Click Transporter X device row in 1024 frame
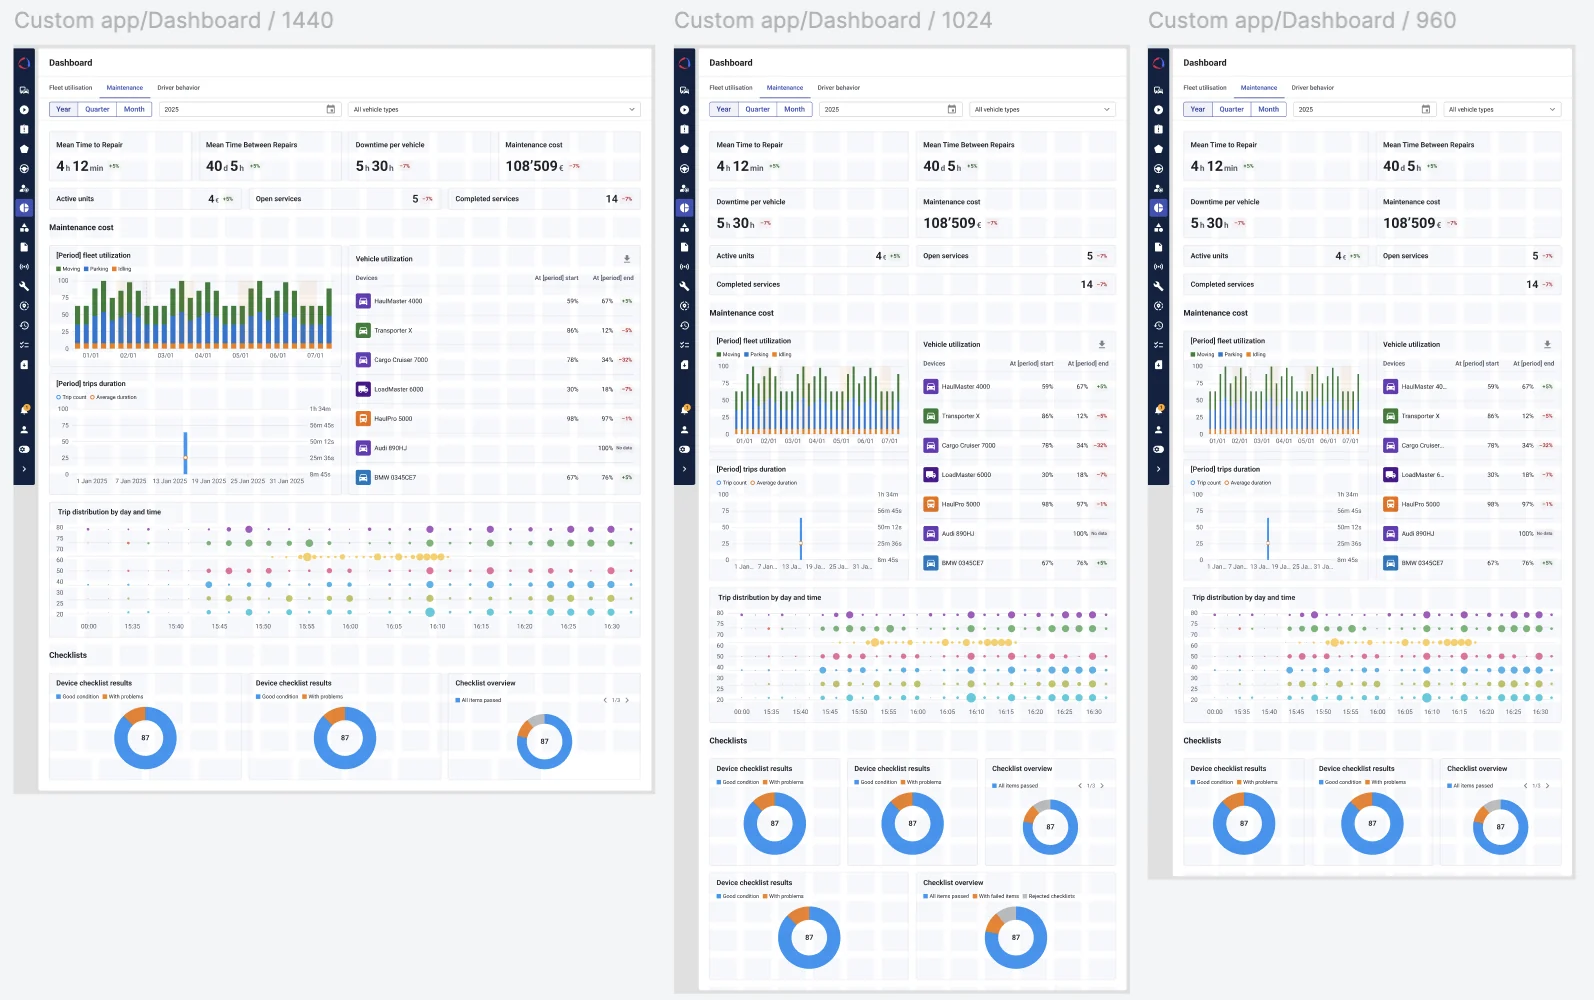The width and height of the screenshot is (1594, 1000). point(1014,416)
